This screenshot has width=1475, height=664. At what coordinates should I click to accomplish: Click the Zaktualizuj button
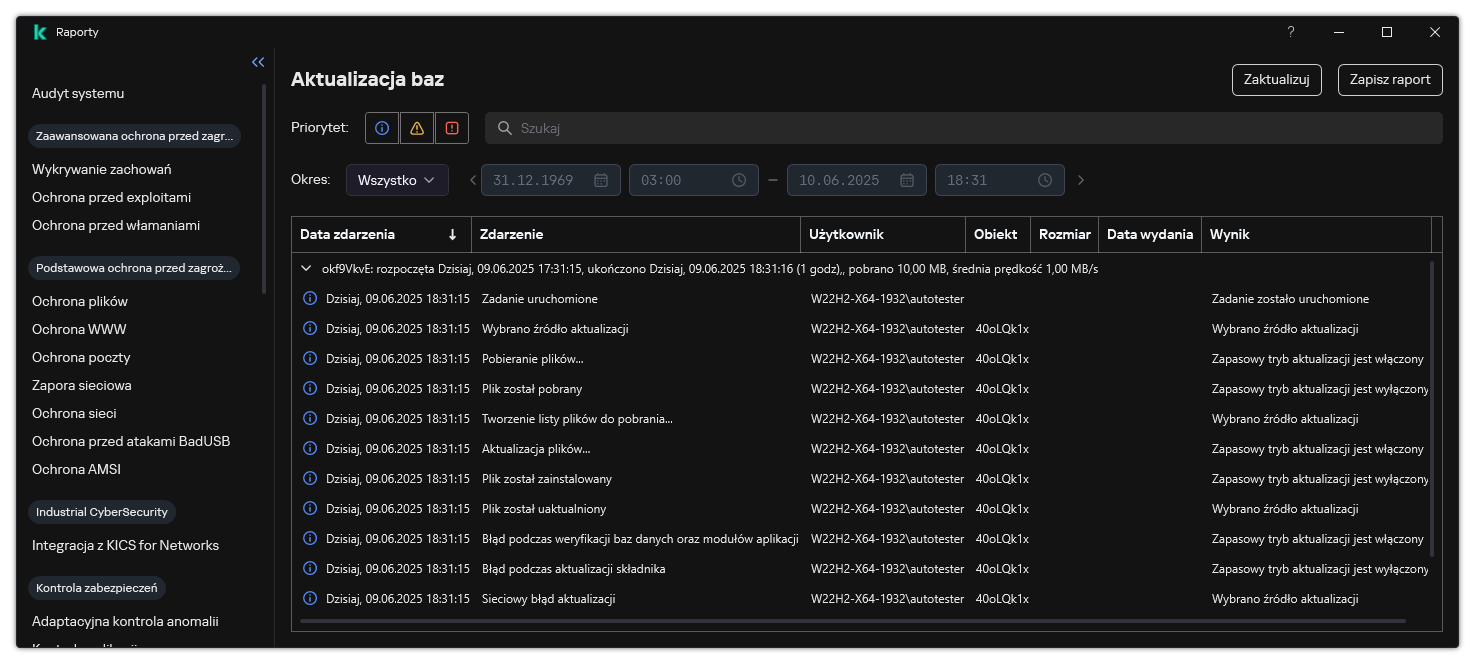pos(1276,80)
